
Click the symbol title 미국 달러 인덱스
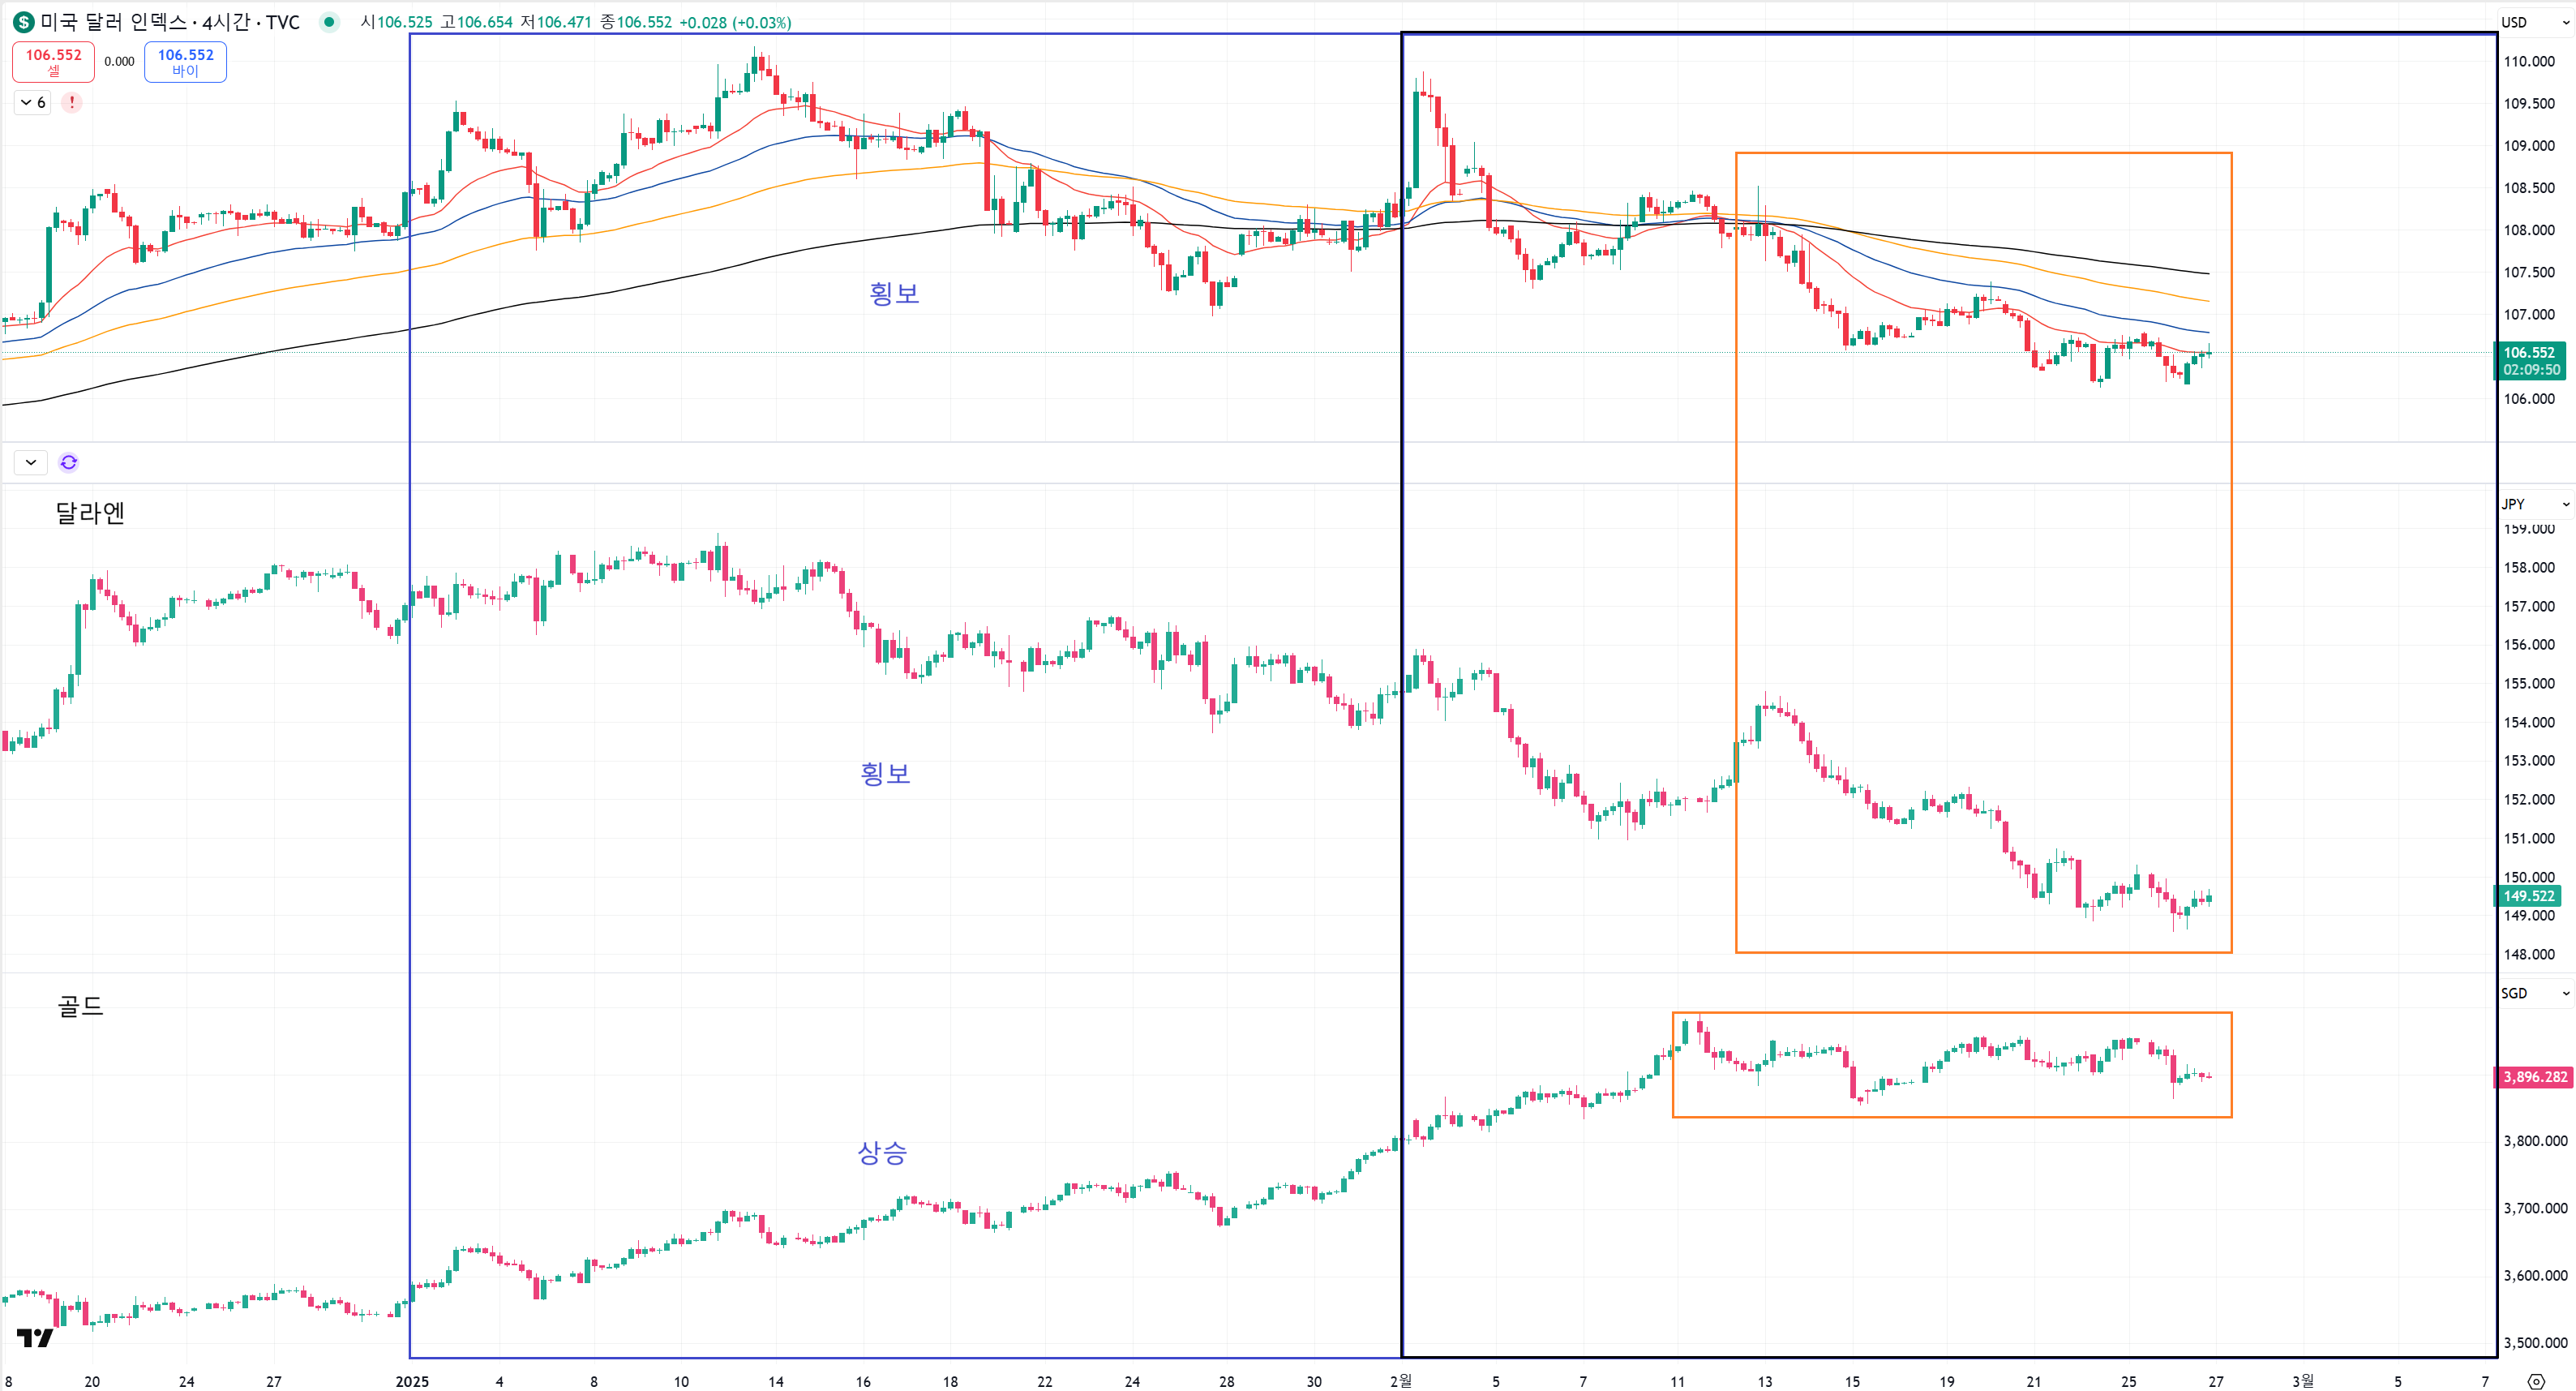(x=112, y=22)
